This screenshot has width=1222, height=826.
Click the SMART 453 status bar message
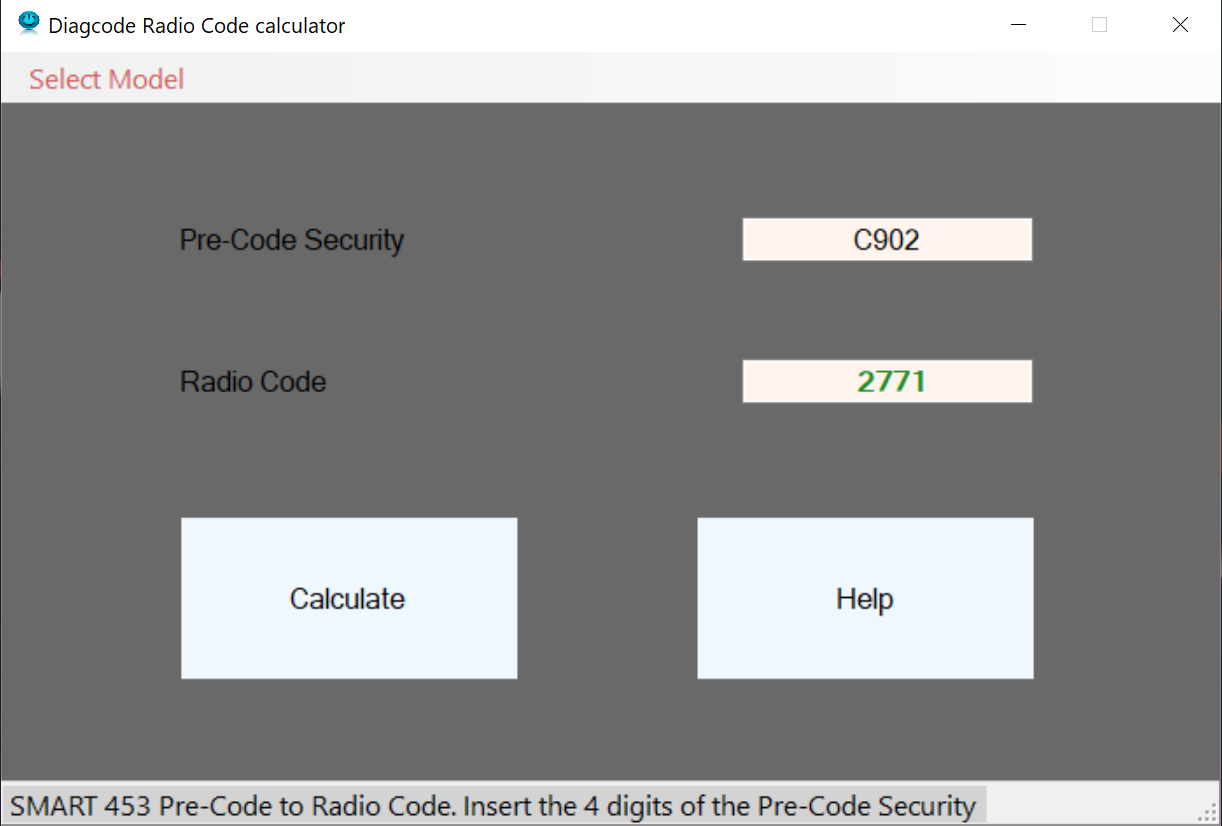(493, 806)
